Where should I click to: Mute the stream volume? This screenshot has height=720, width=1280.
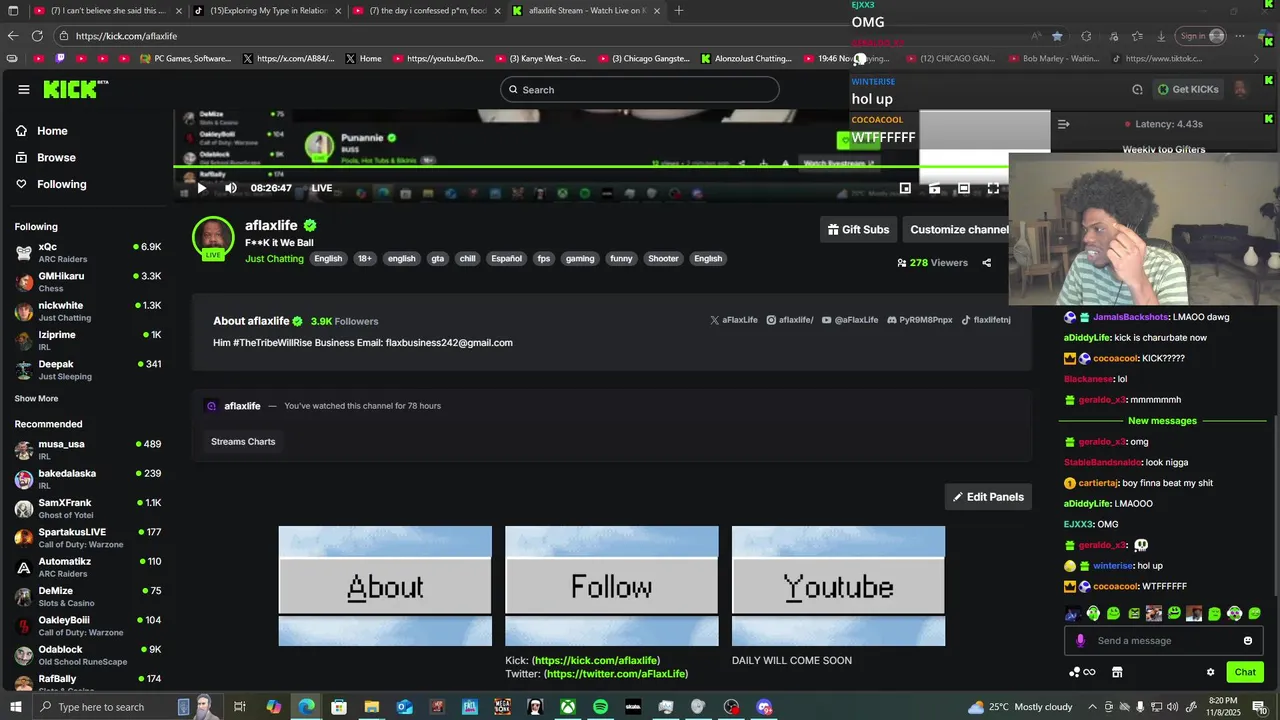pos(231,188)
